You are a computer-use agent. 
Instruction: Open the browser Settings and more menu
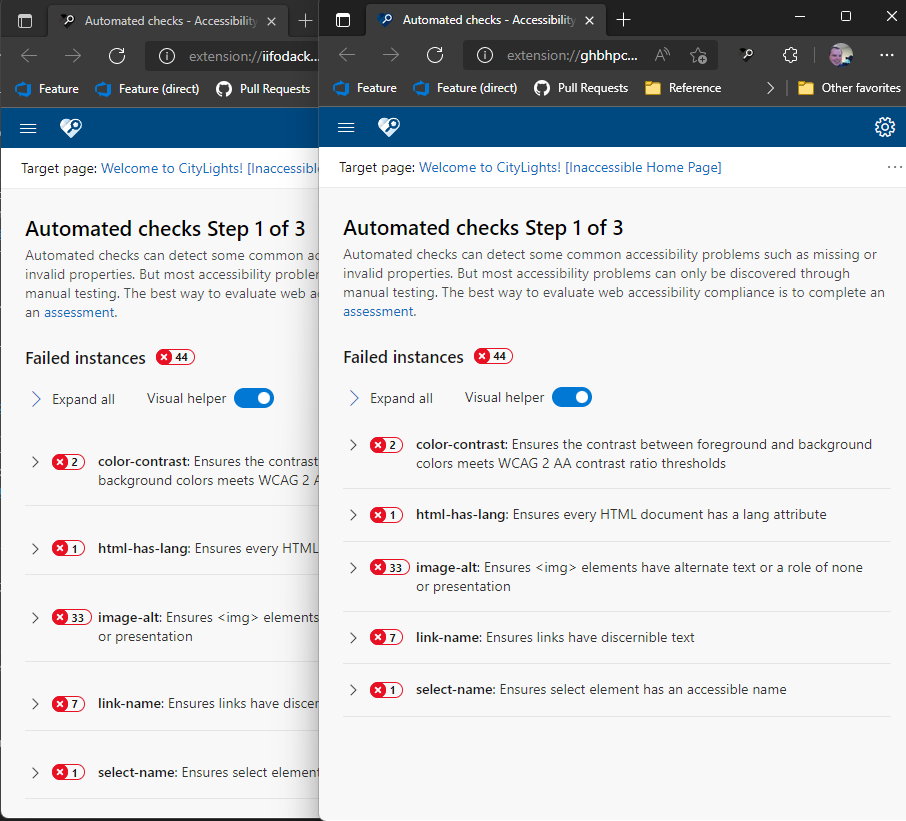point(886,55)
